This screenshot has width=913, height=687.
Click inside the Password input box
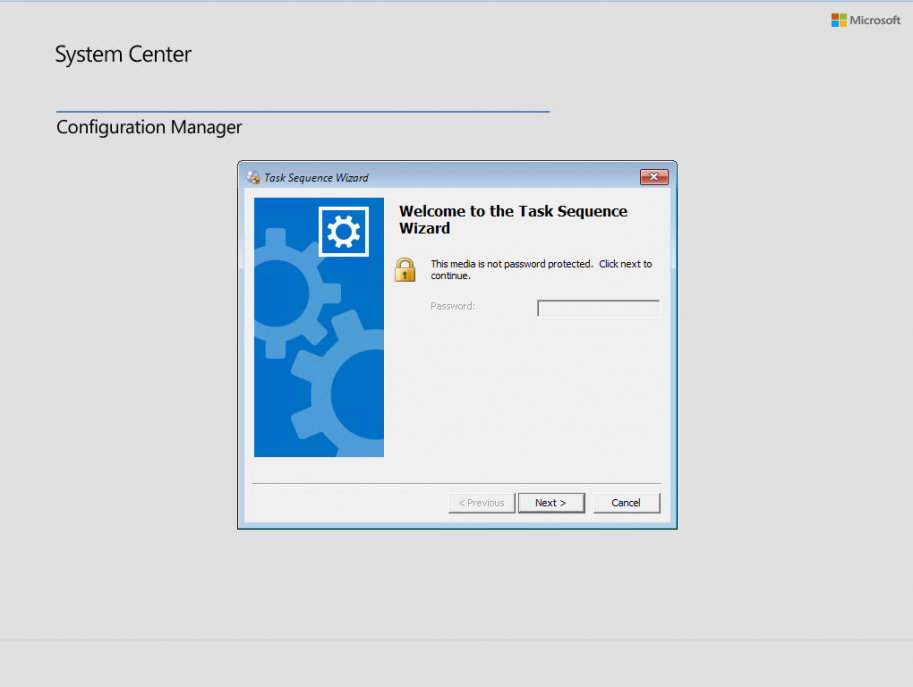tap(597, 307)
